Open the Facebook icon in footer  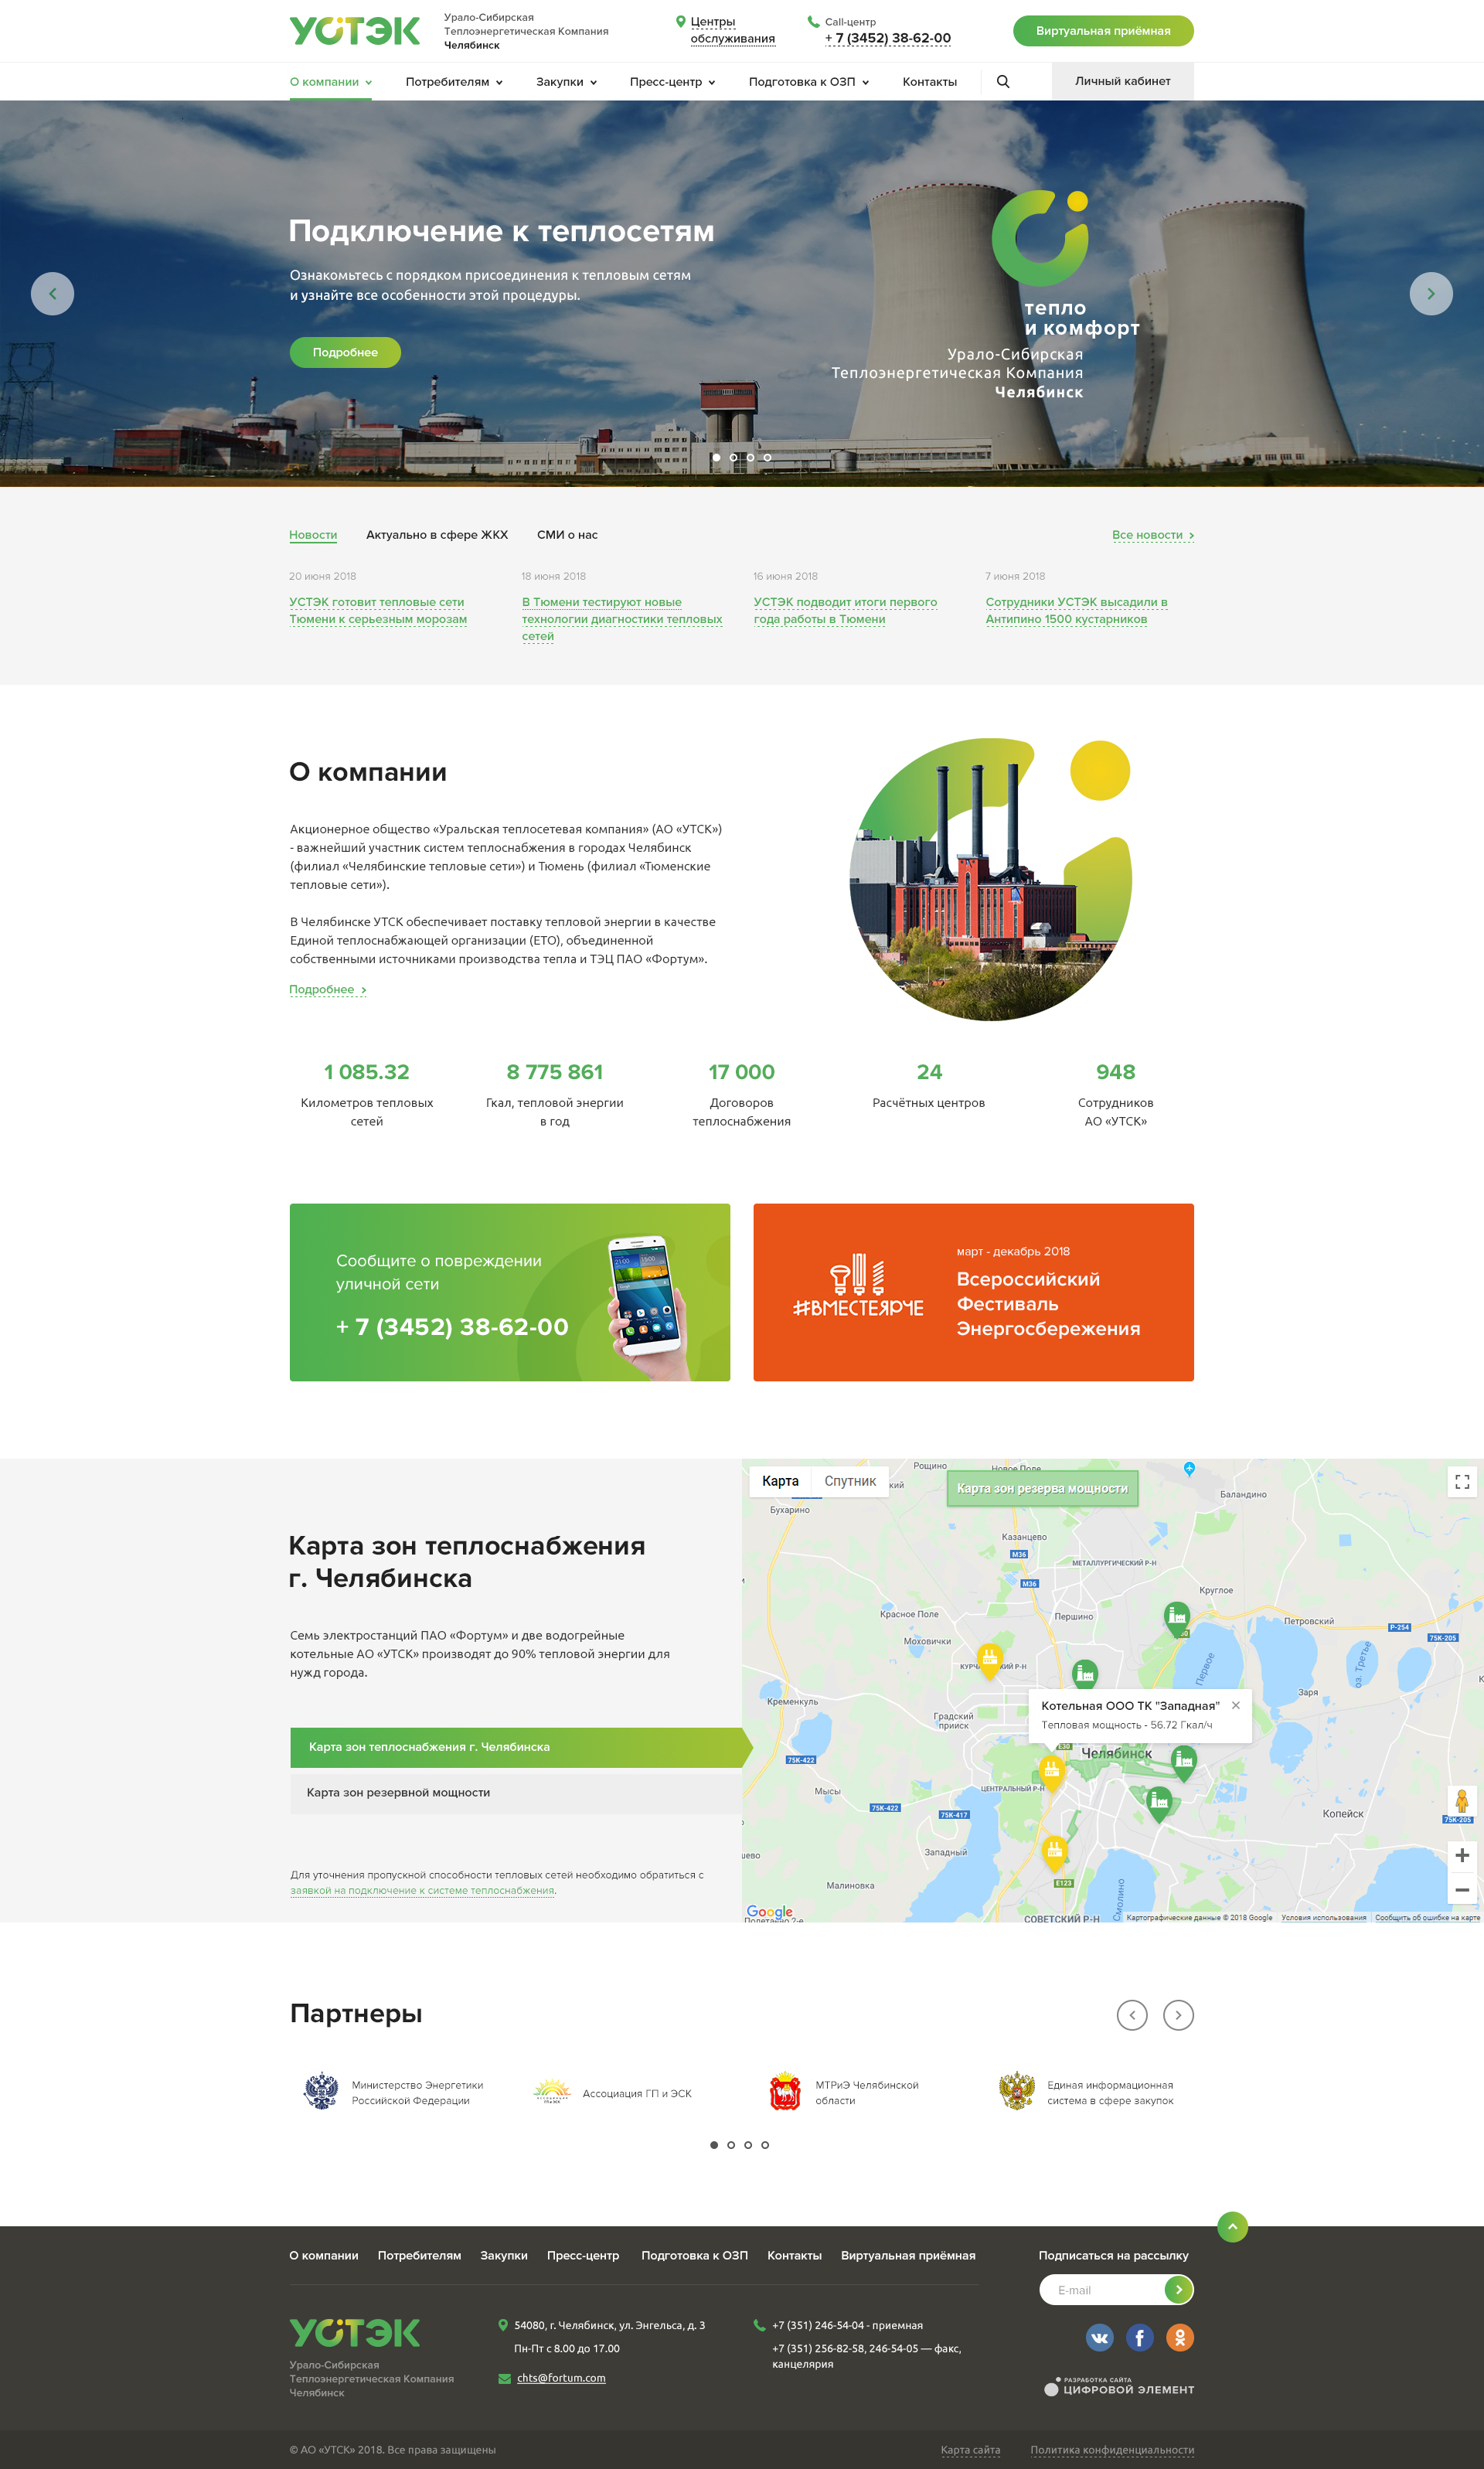[x=1139, y=2337]
